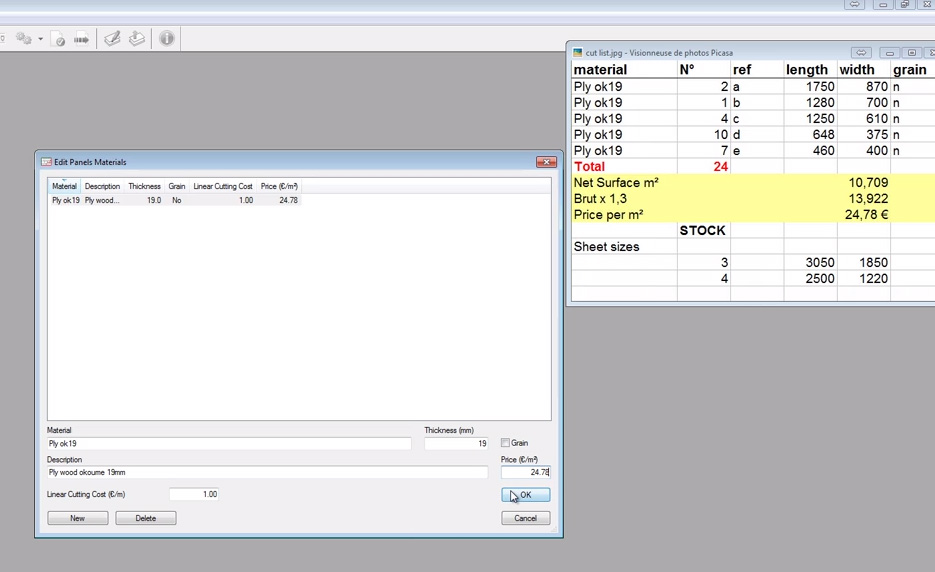Click the 'Brut x 1,3' label
Viewport: 935px width, 572px height.
coord(600,199)
